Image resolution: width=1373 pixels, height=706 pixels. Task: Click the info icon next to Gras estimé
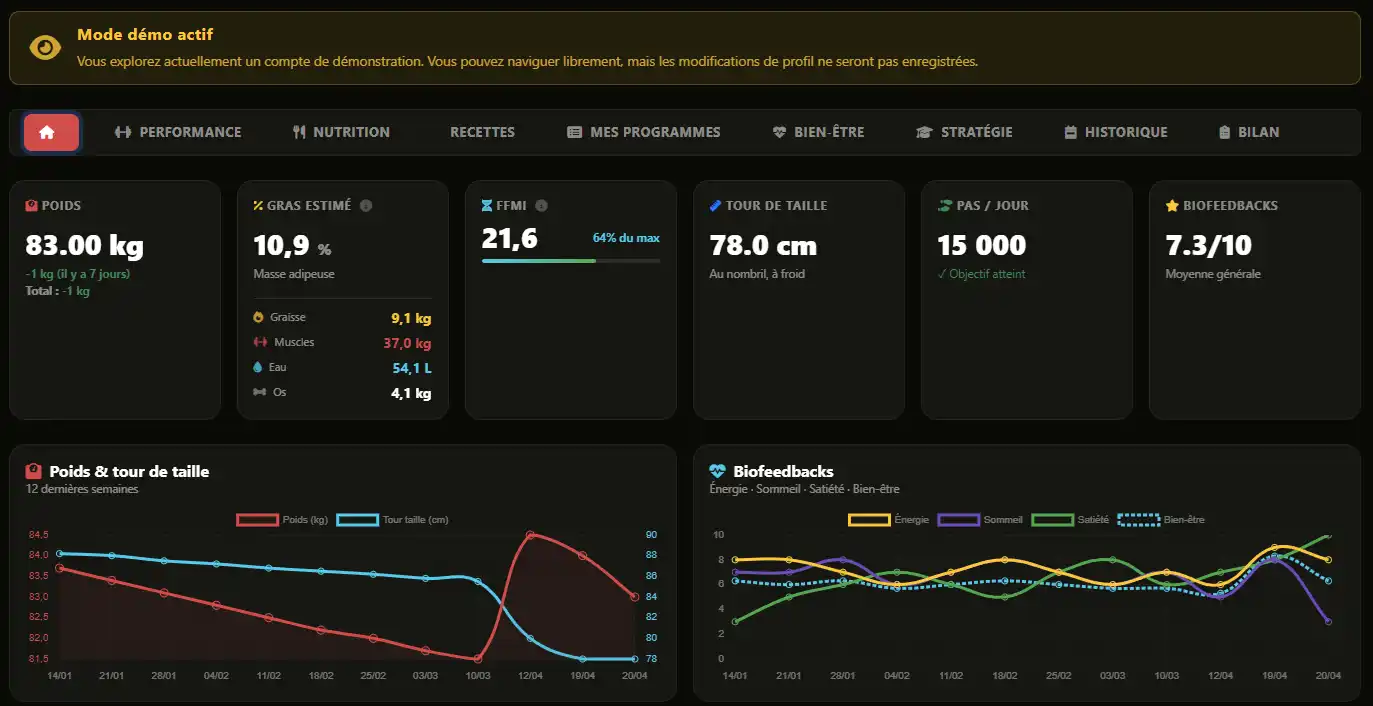[366, 206]
